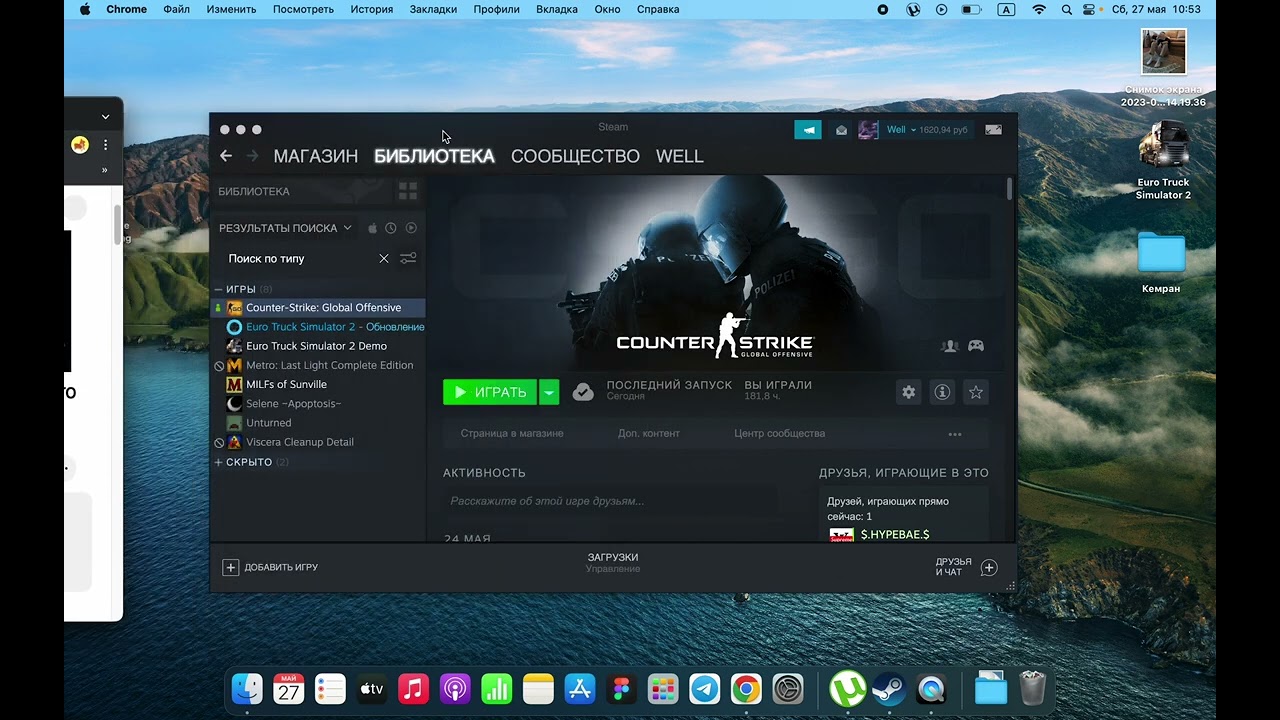This screenshot has width=1280, height=720.
Task: Click the add game plus icon
Action: point(230,567)
